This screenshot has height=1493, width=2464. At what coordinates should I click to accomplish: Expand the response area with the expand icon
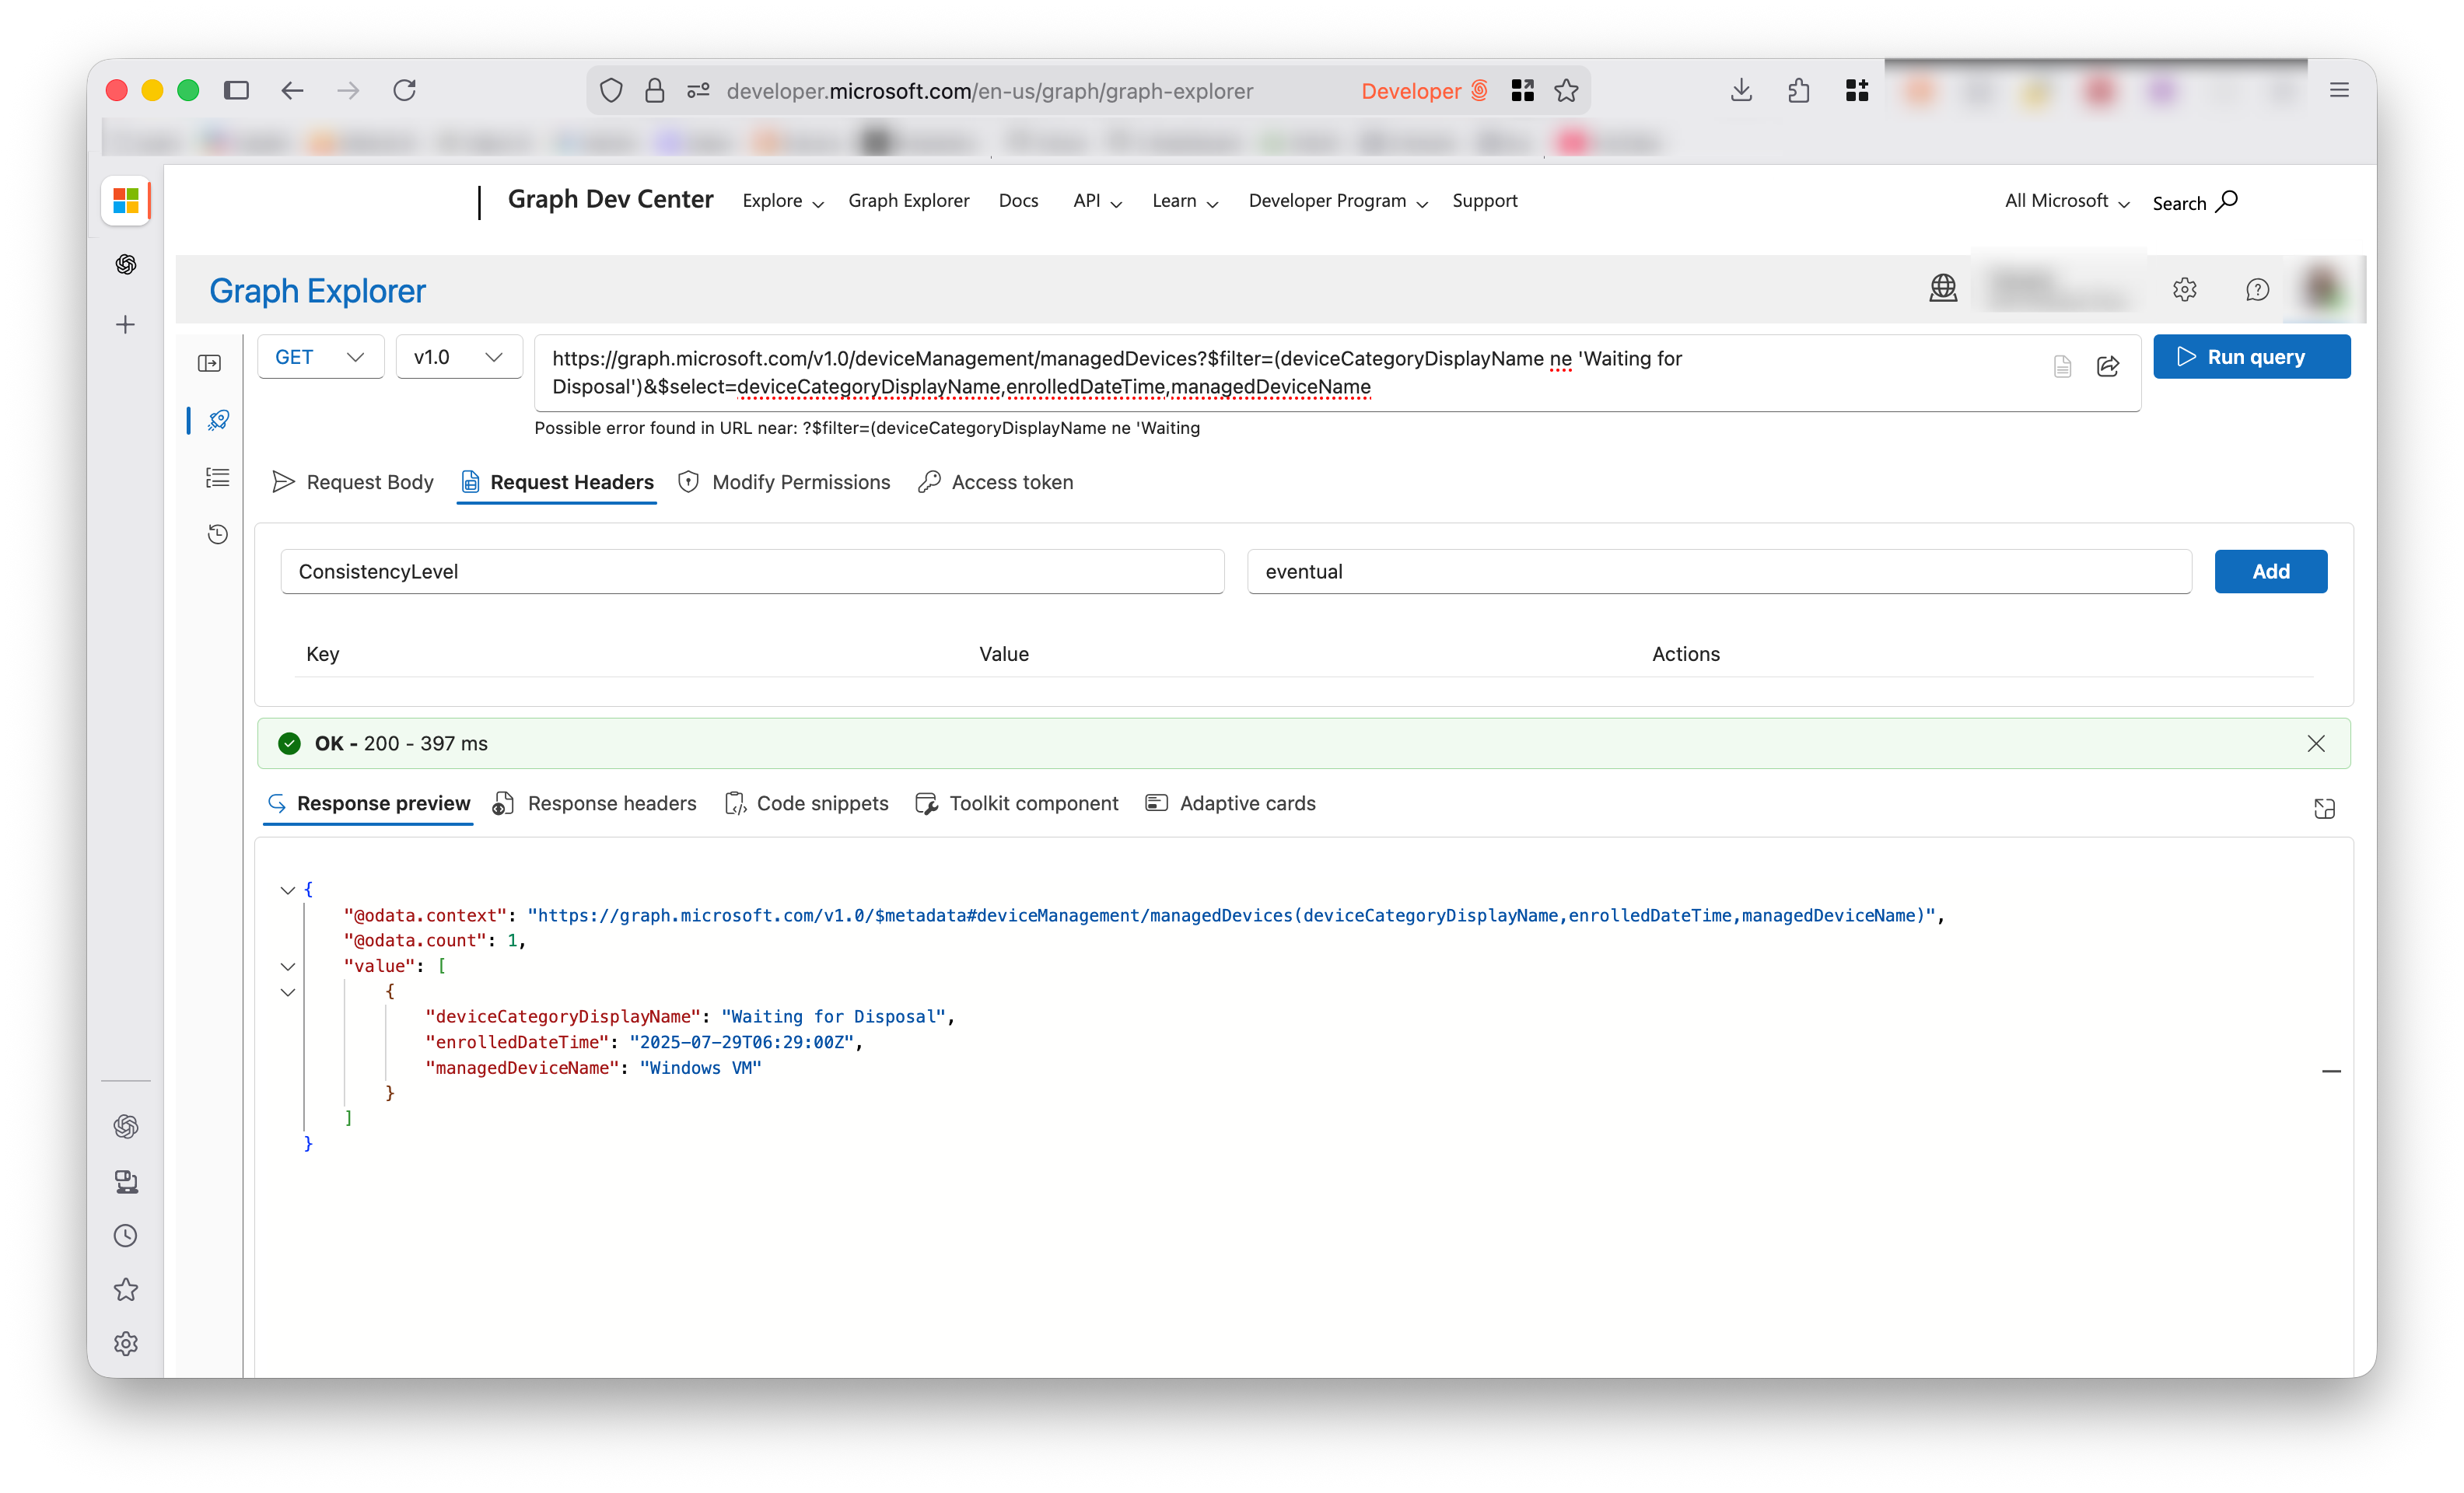tap(2324, 808)
